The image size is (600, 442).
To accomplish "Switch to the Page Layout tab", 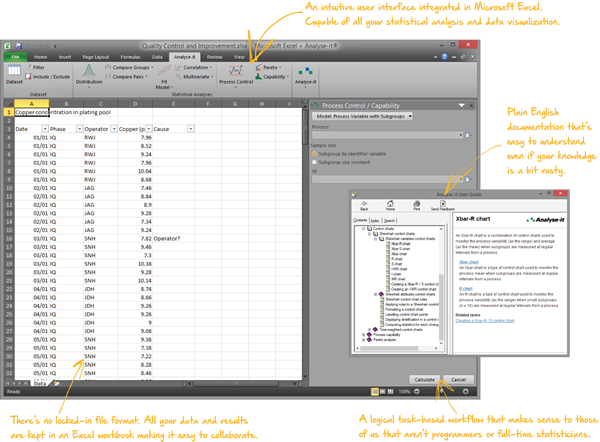I will pos(96,57).
